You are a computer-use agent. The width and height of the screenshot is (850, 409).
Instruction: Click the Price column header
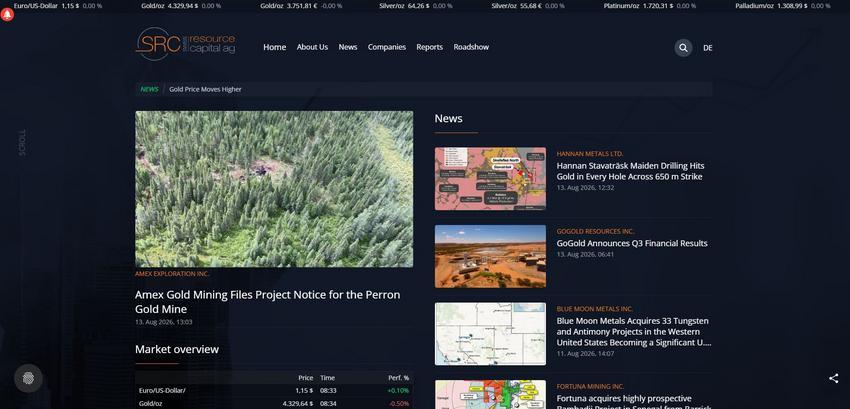point(306,378)
